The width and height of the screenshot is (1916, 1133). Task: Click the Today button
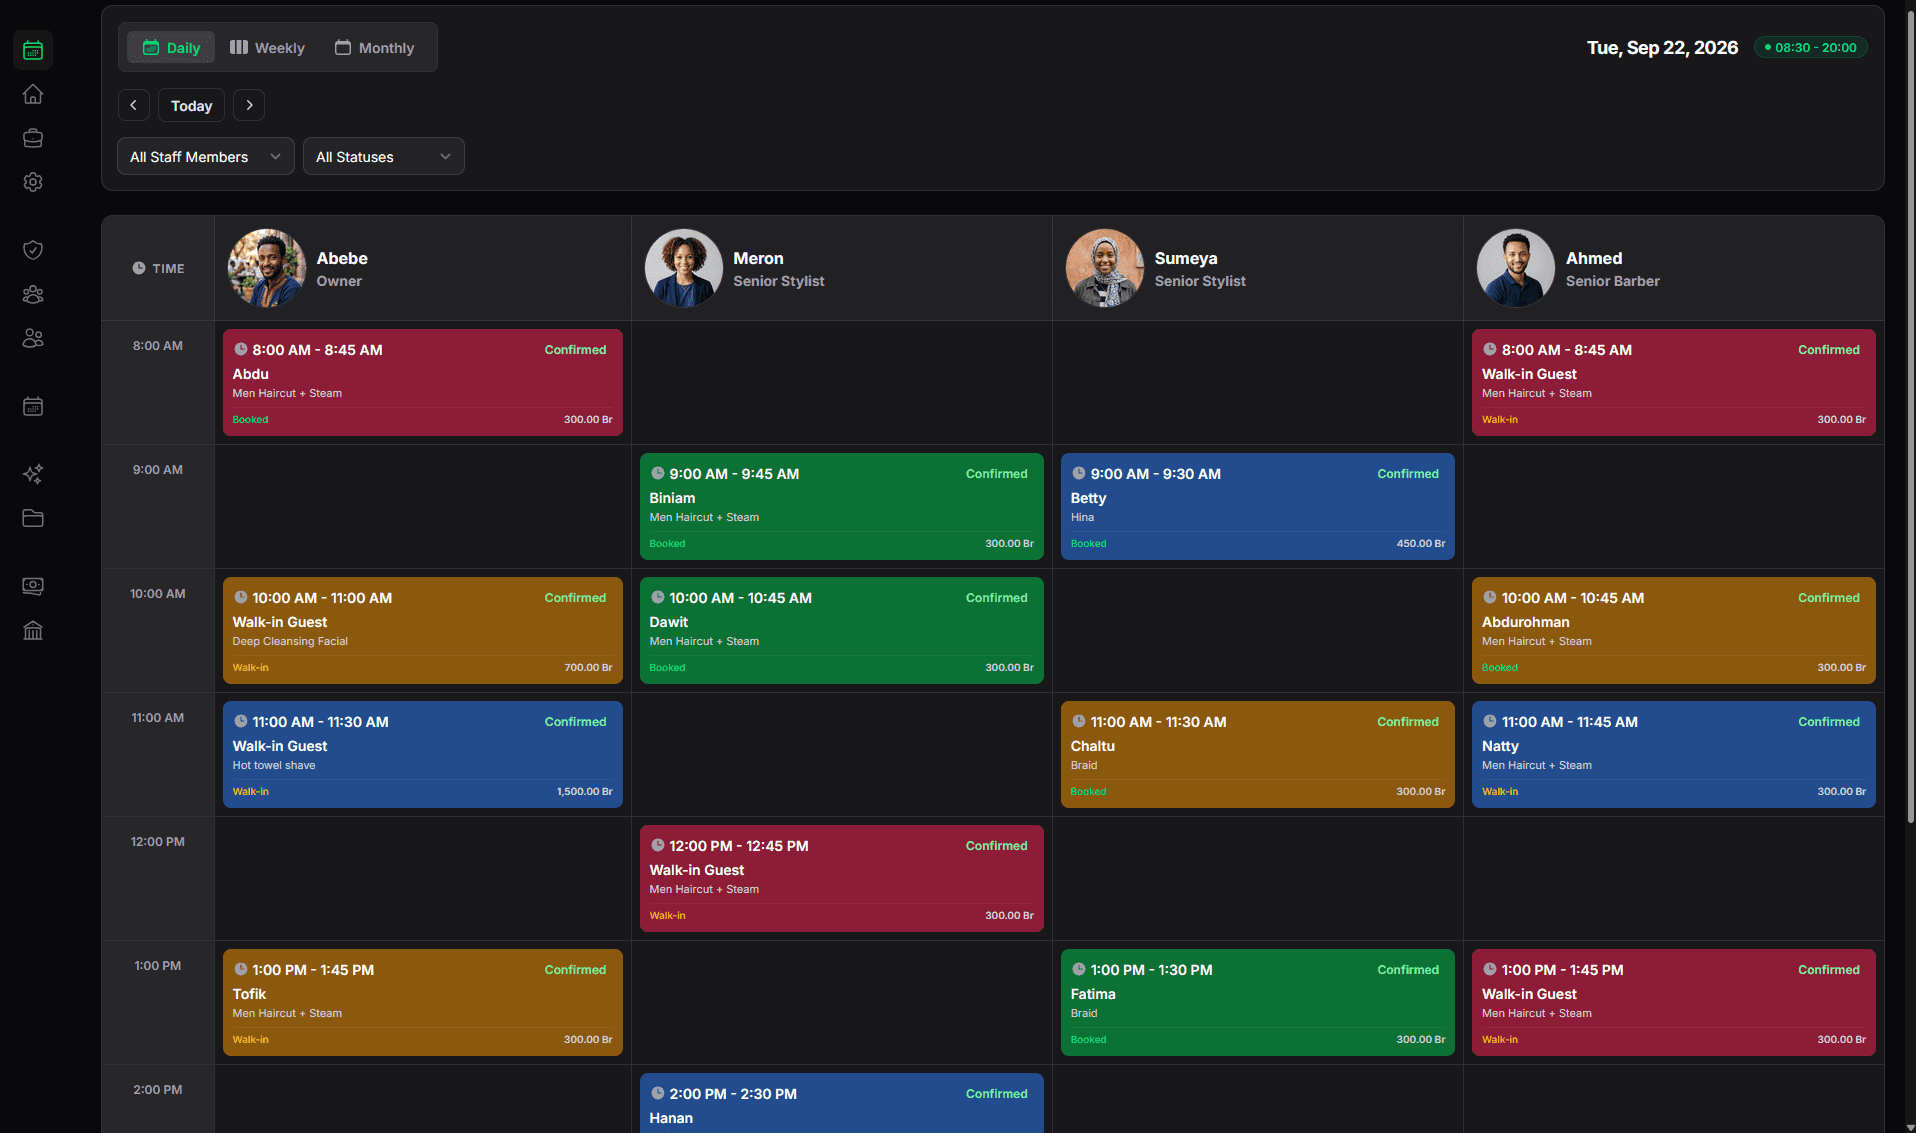click(191, 105)
